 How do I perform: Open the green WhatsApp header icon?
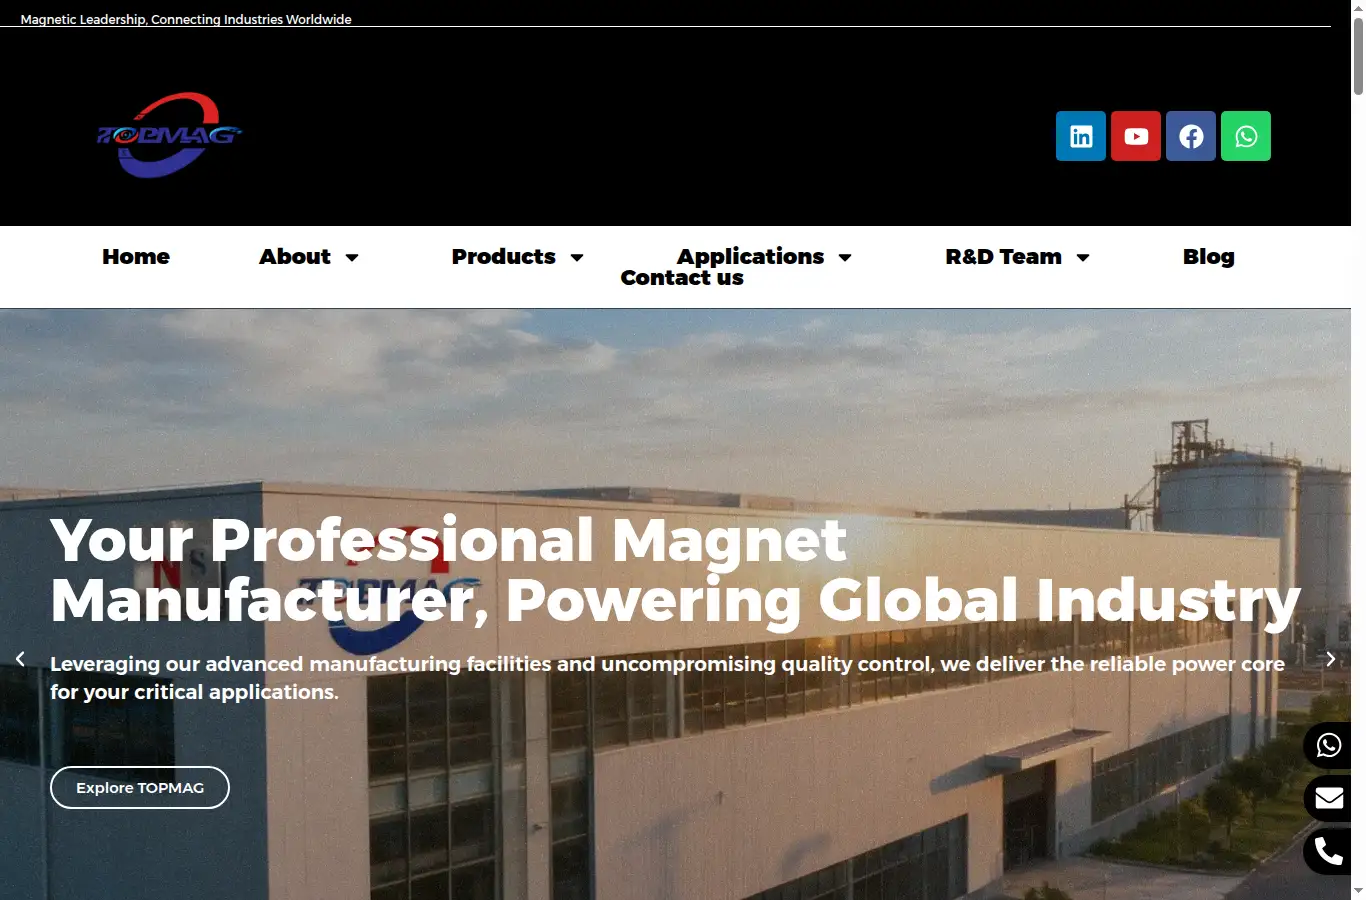[x=1246, y=136]
